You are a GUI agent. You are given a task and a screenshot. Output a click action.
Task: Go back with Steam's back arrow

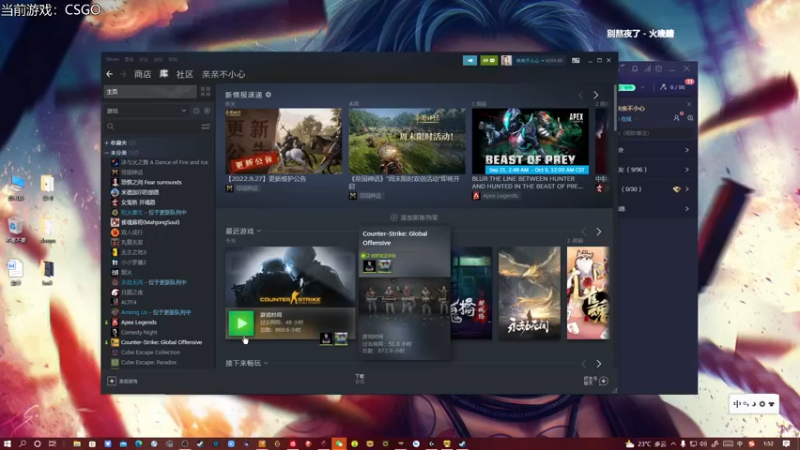coord(109,74)
